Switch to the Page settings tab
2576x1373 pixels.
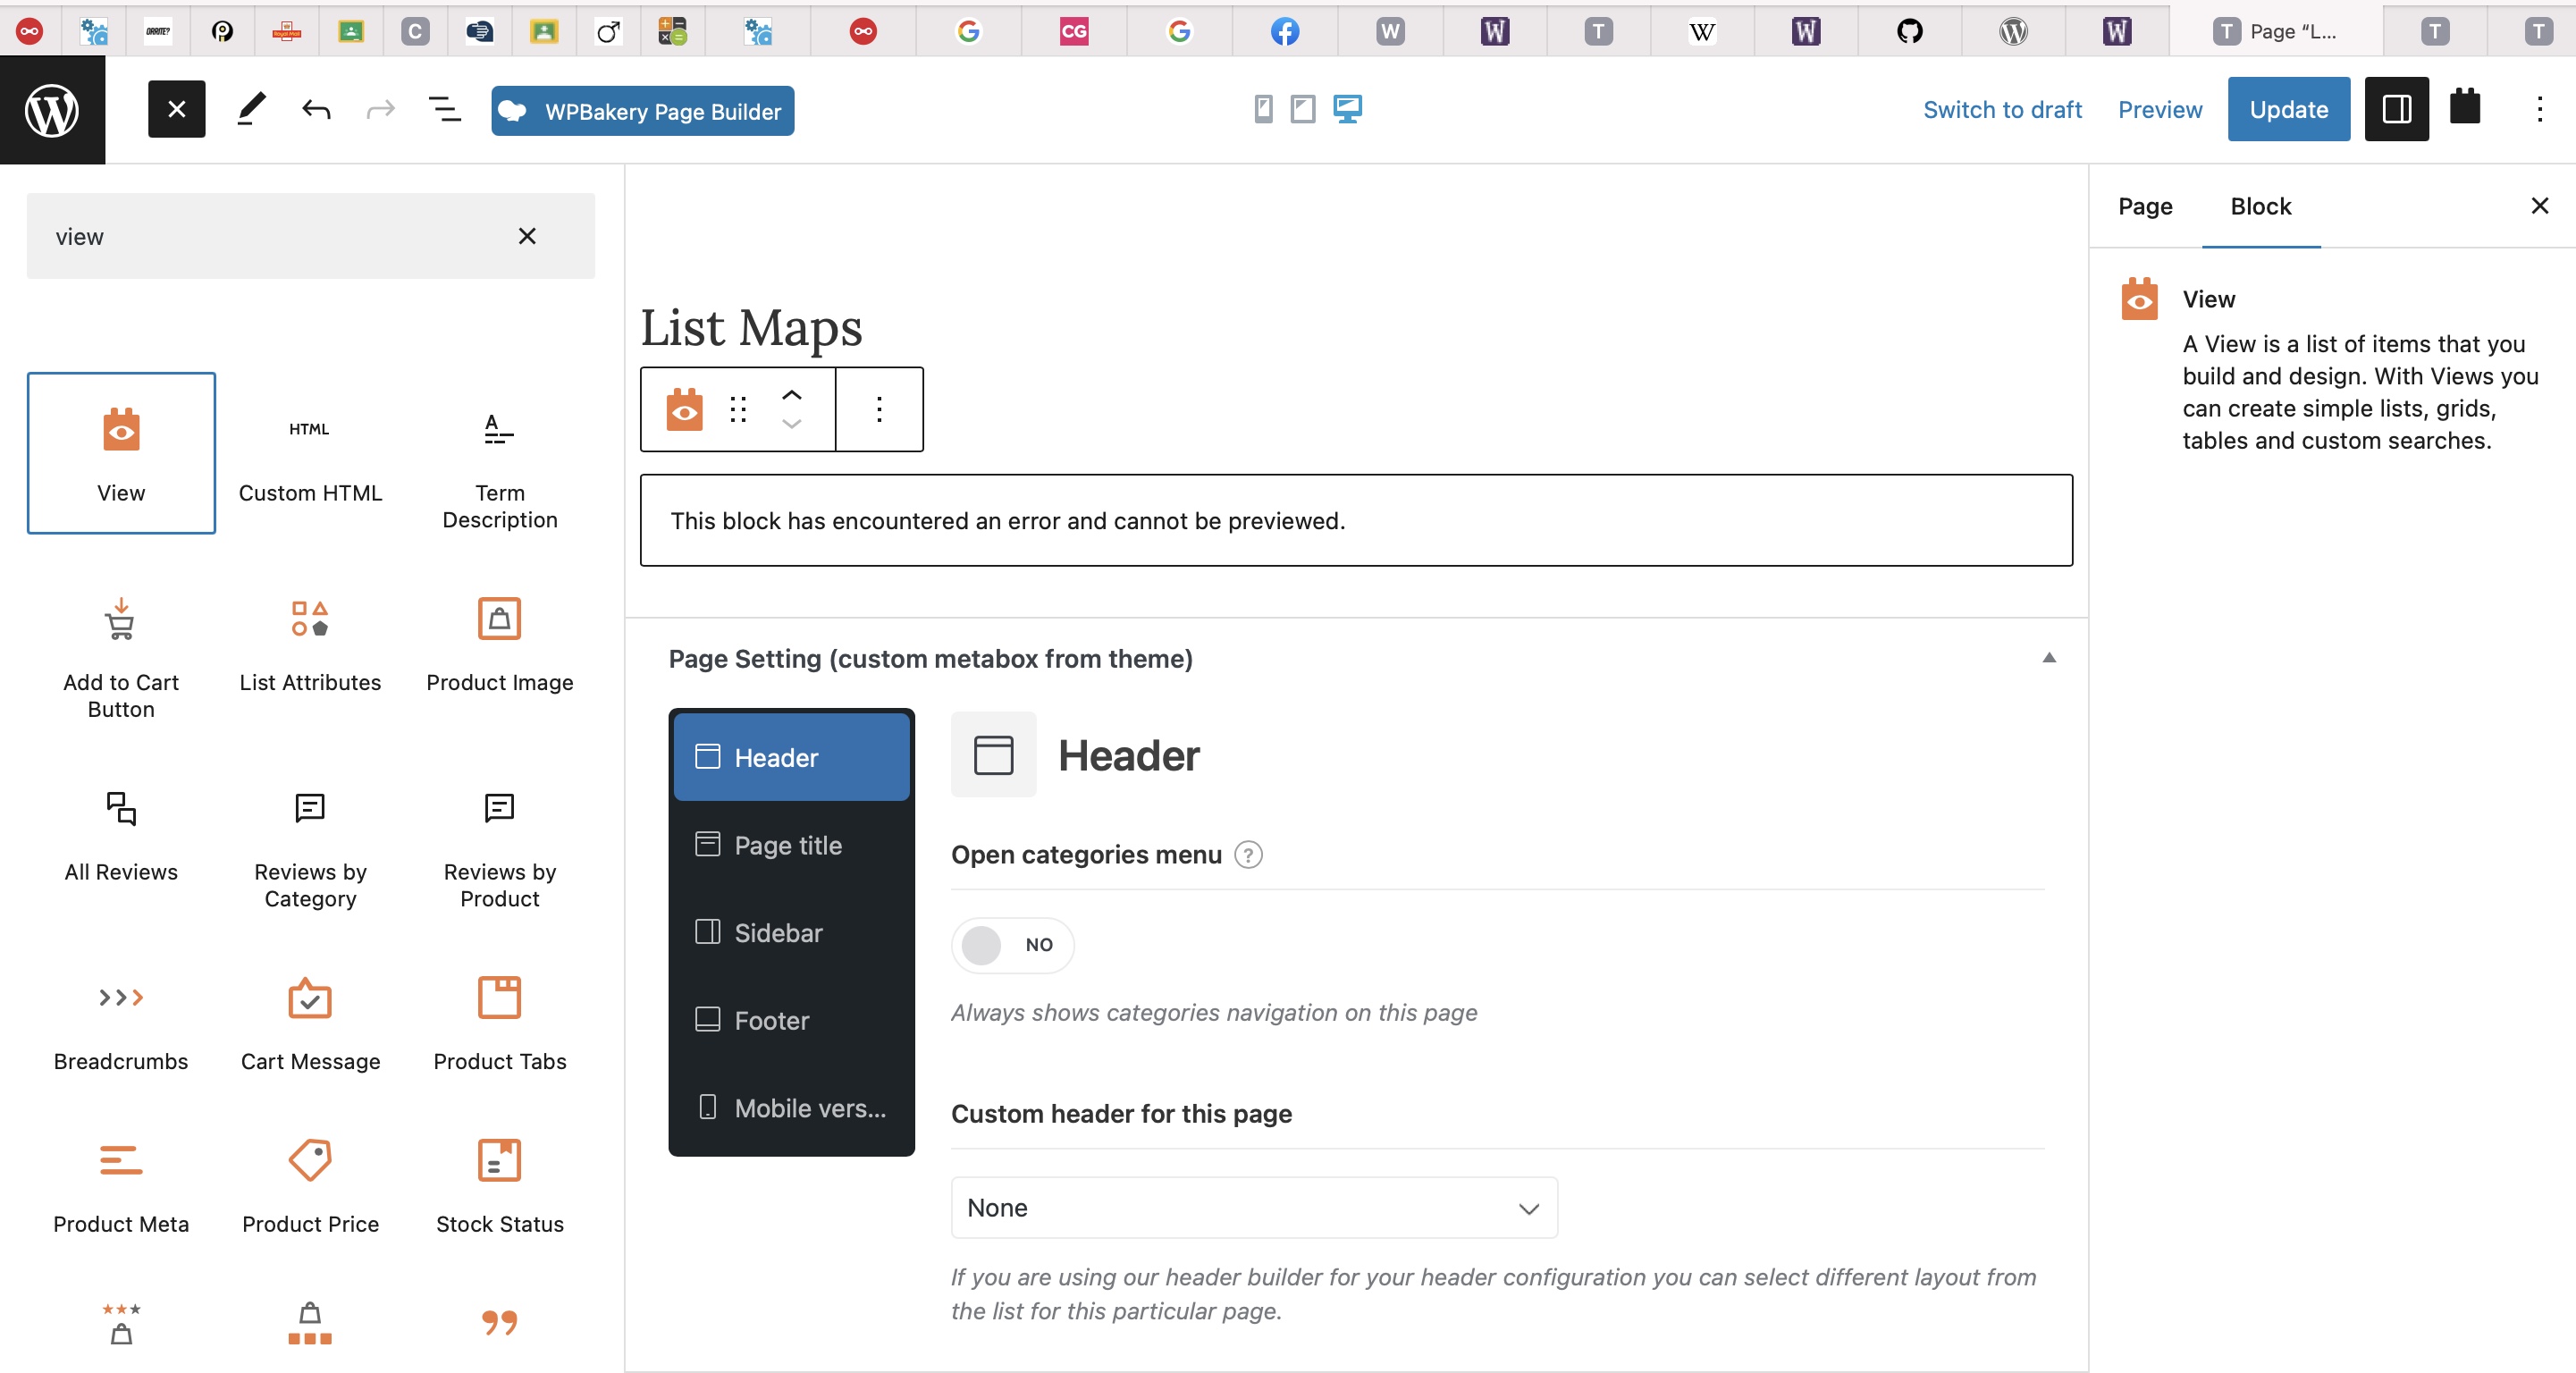[2144, 206]
